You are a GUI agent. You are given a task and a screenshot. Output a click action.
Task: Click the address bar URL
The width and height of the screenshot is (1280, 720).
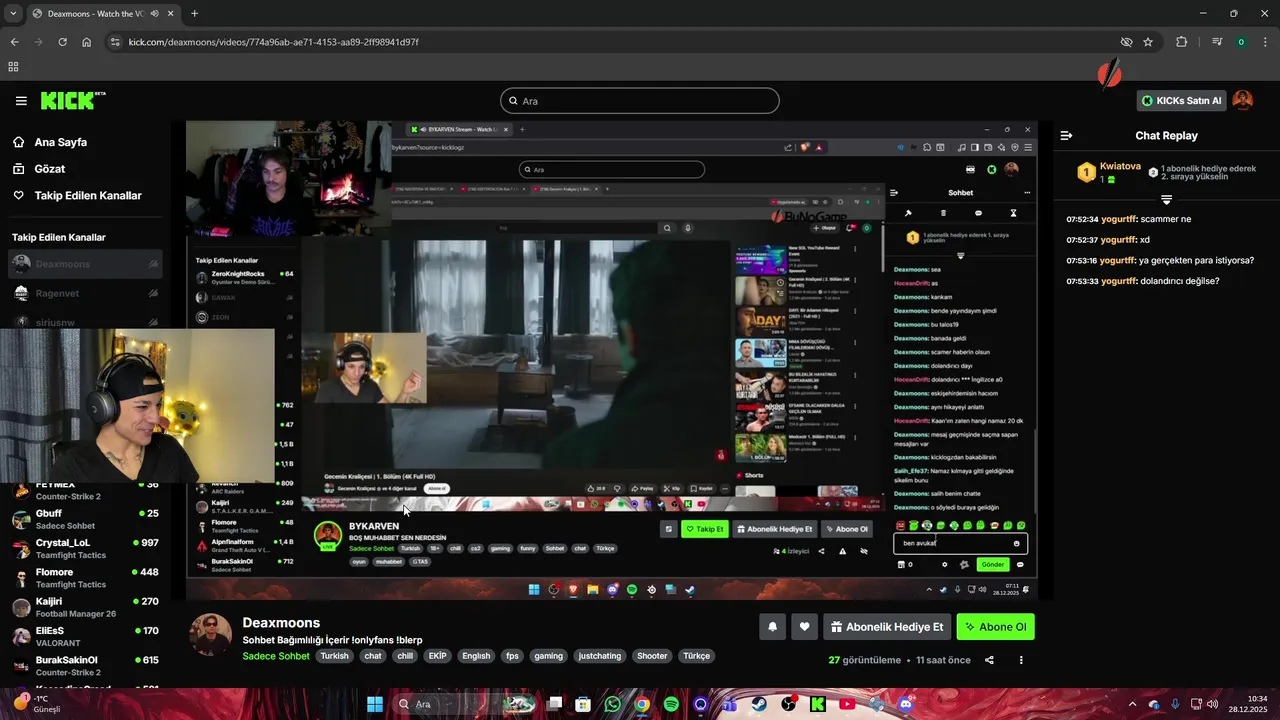point(273,42)
